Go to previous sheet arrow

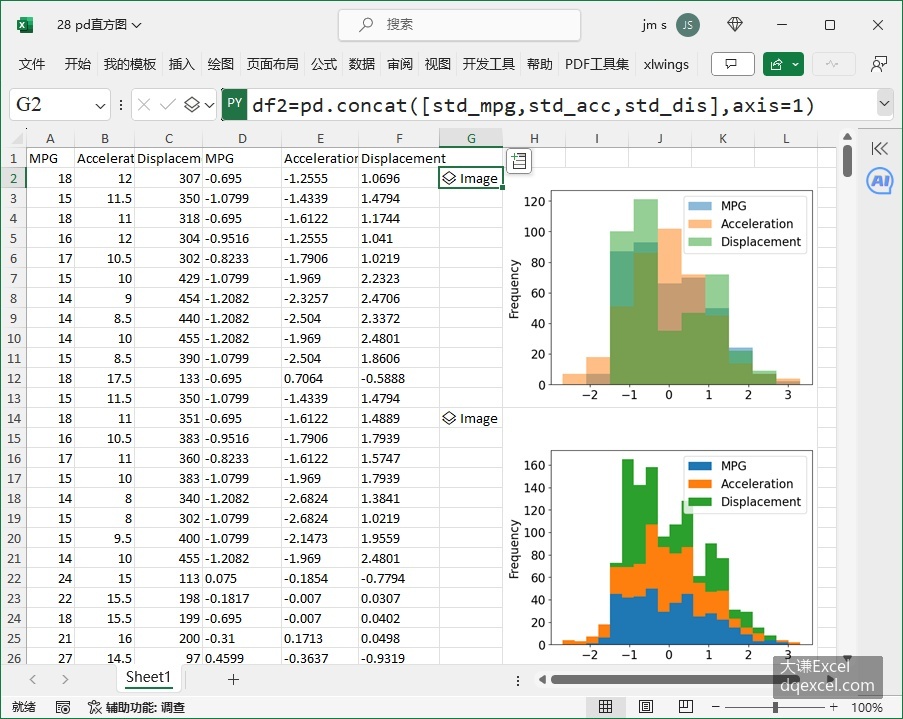tap(33, 680)
